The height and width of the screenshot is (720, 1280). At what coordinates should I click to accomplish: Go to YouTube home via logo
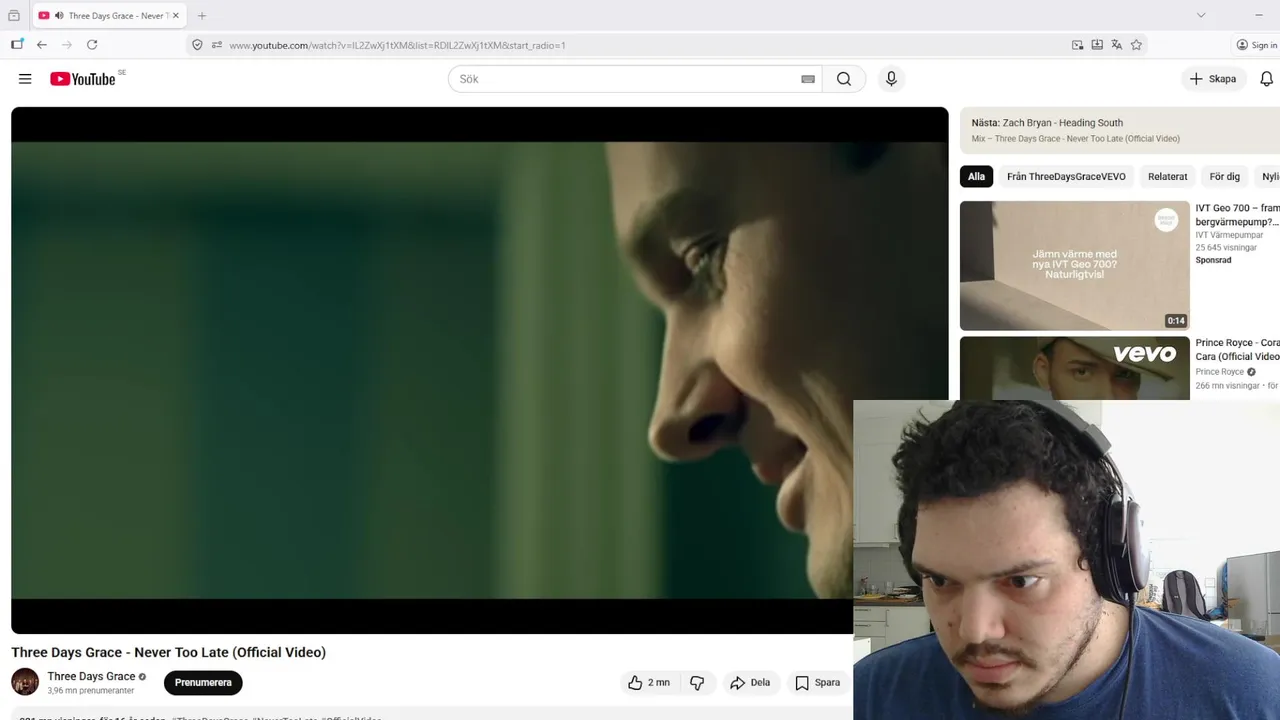tap(84, 79)
